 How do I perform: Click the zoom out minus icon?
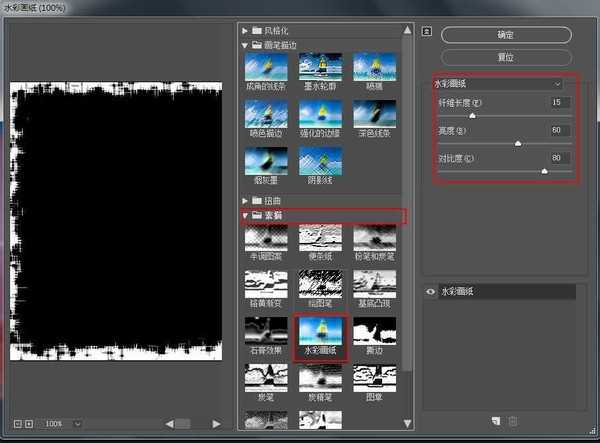click(x=16, y=424)
